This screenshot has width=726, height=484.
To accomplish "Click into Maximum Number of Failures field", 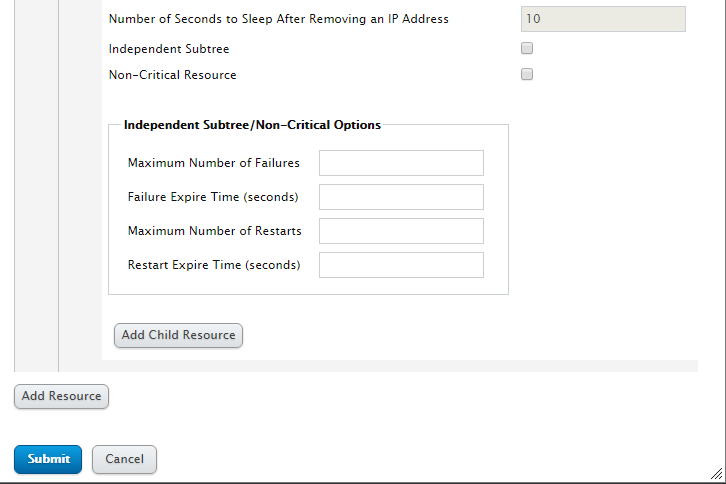I will 401,163.
